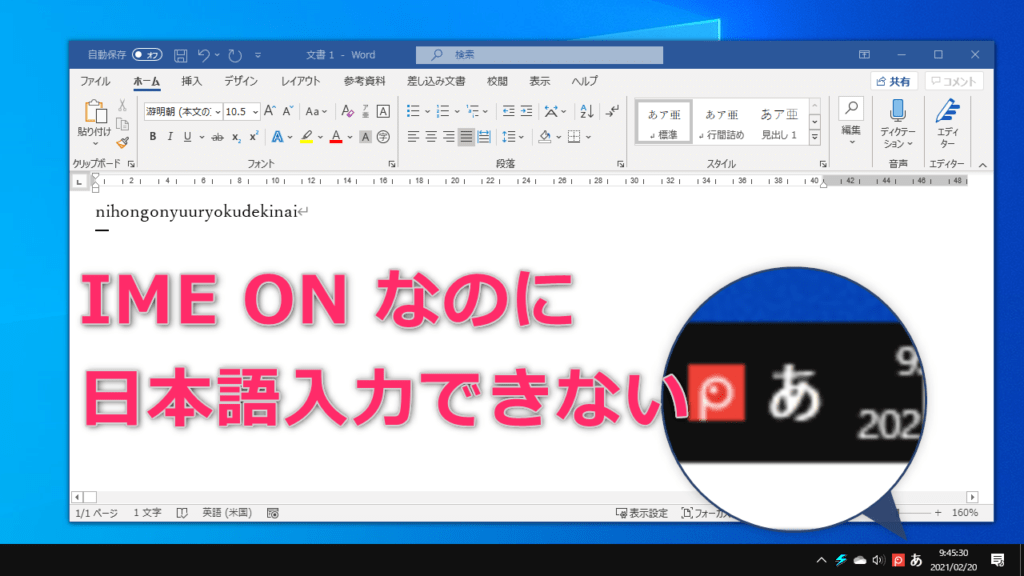Open the 挿入 ribbon tab

point(192,81)
